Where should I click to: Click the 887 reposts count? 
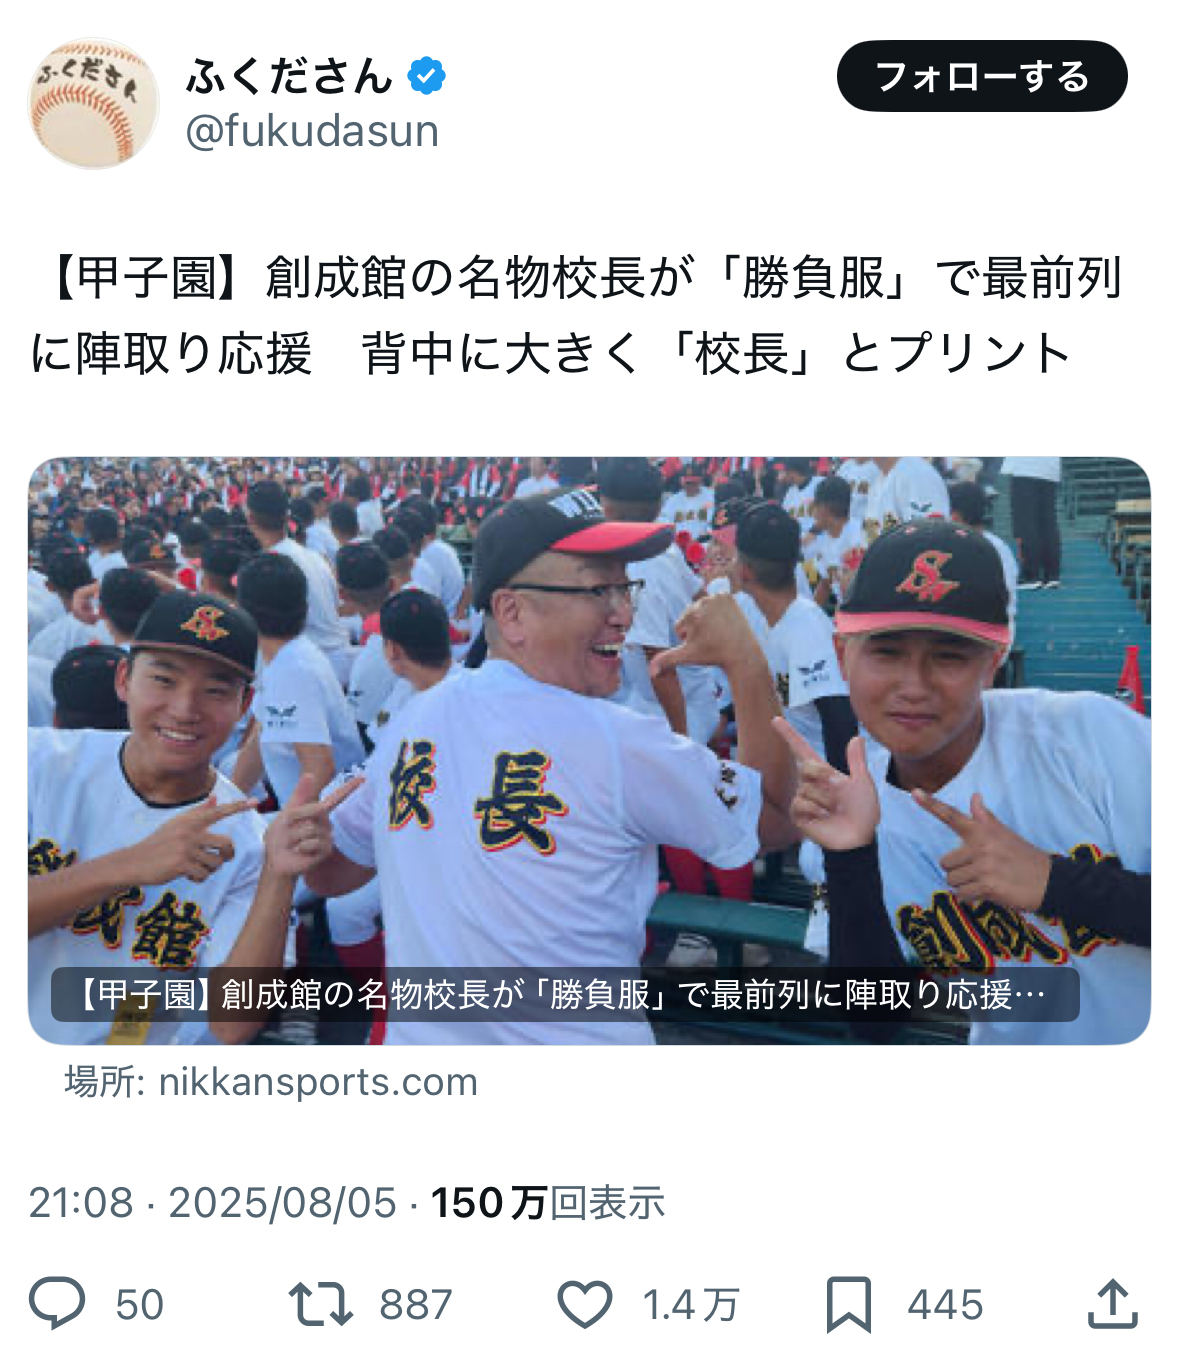[416, 1305]
